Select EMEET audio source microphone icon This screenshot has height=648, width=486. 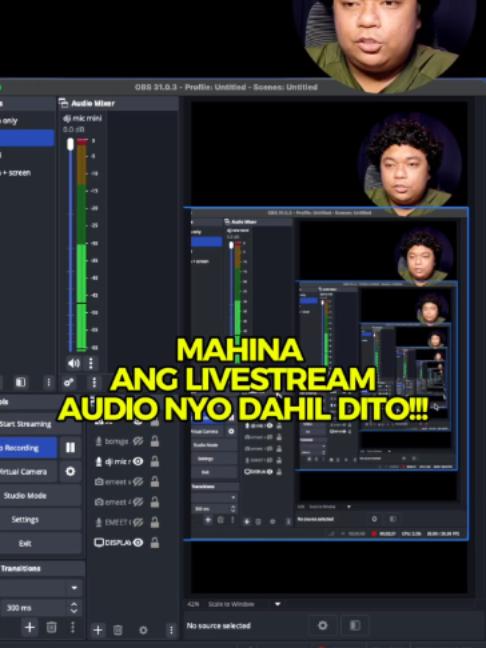(x=99, y=522)
